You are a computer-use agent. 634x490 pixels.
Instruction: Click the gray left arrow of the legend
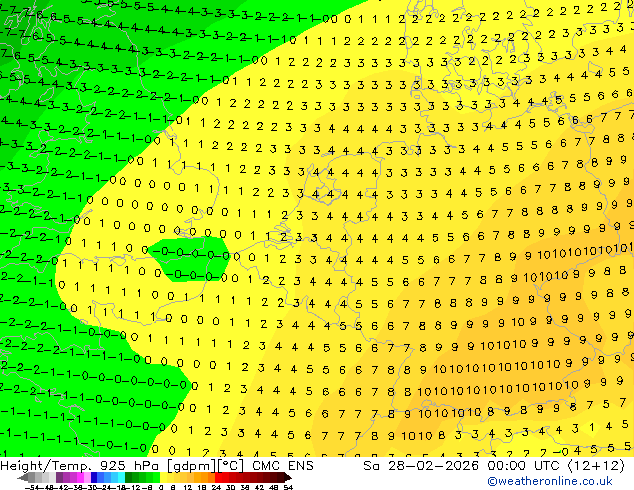pos(23,477)
